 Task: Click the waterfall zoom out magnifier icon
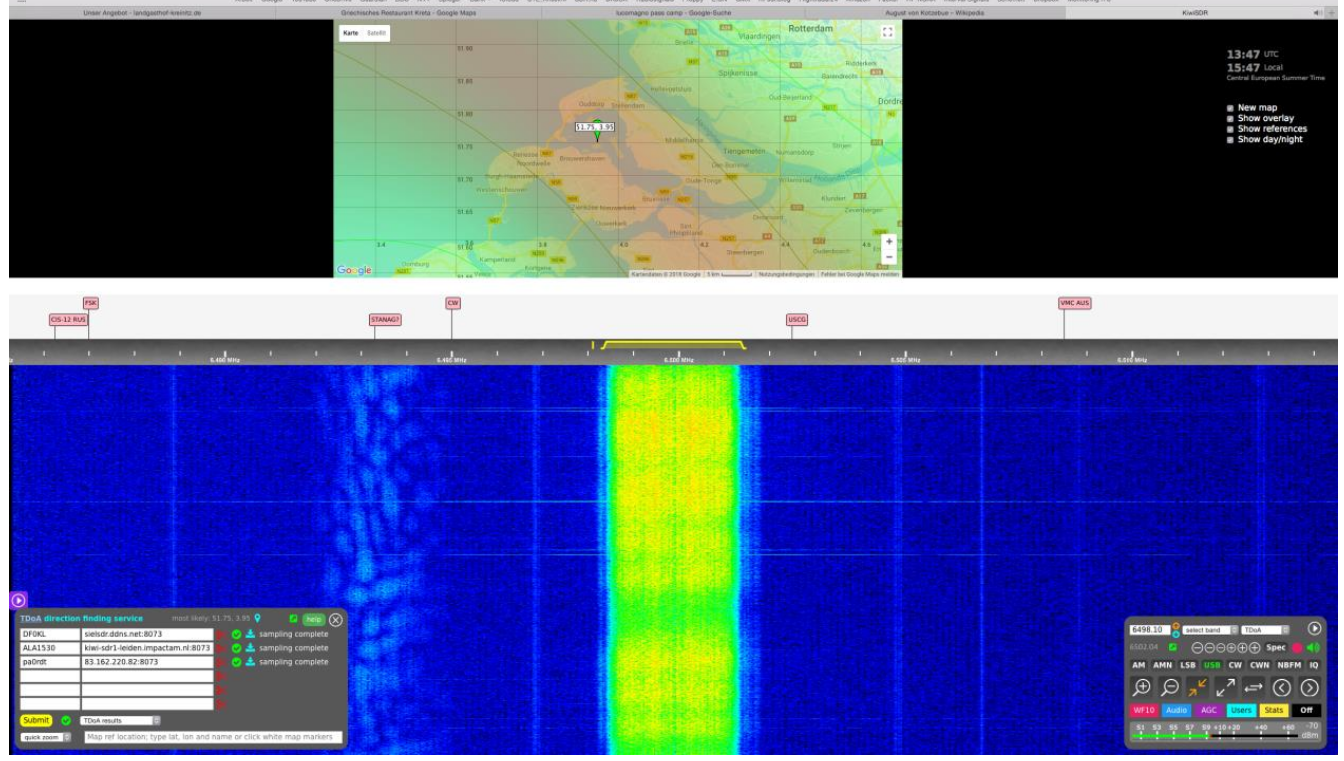pyautogui.click(x=1169, y=687)
